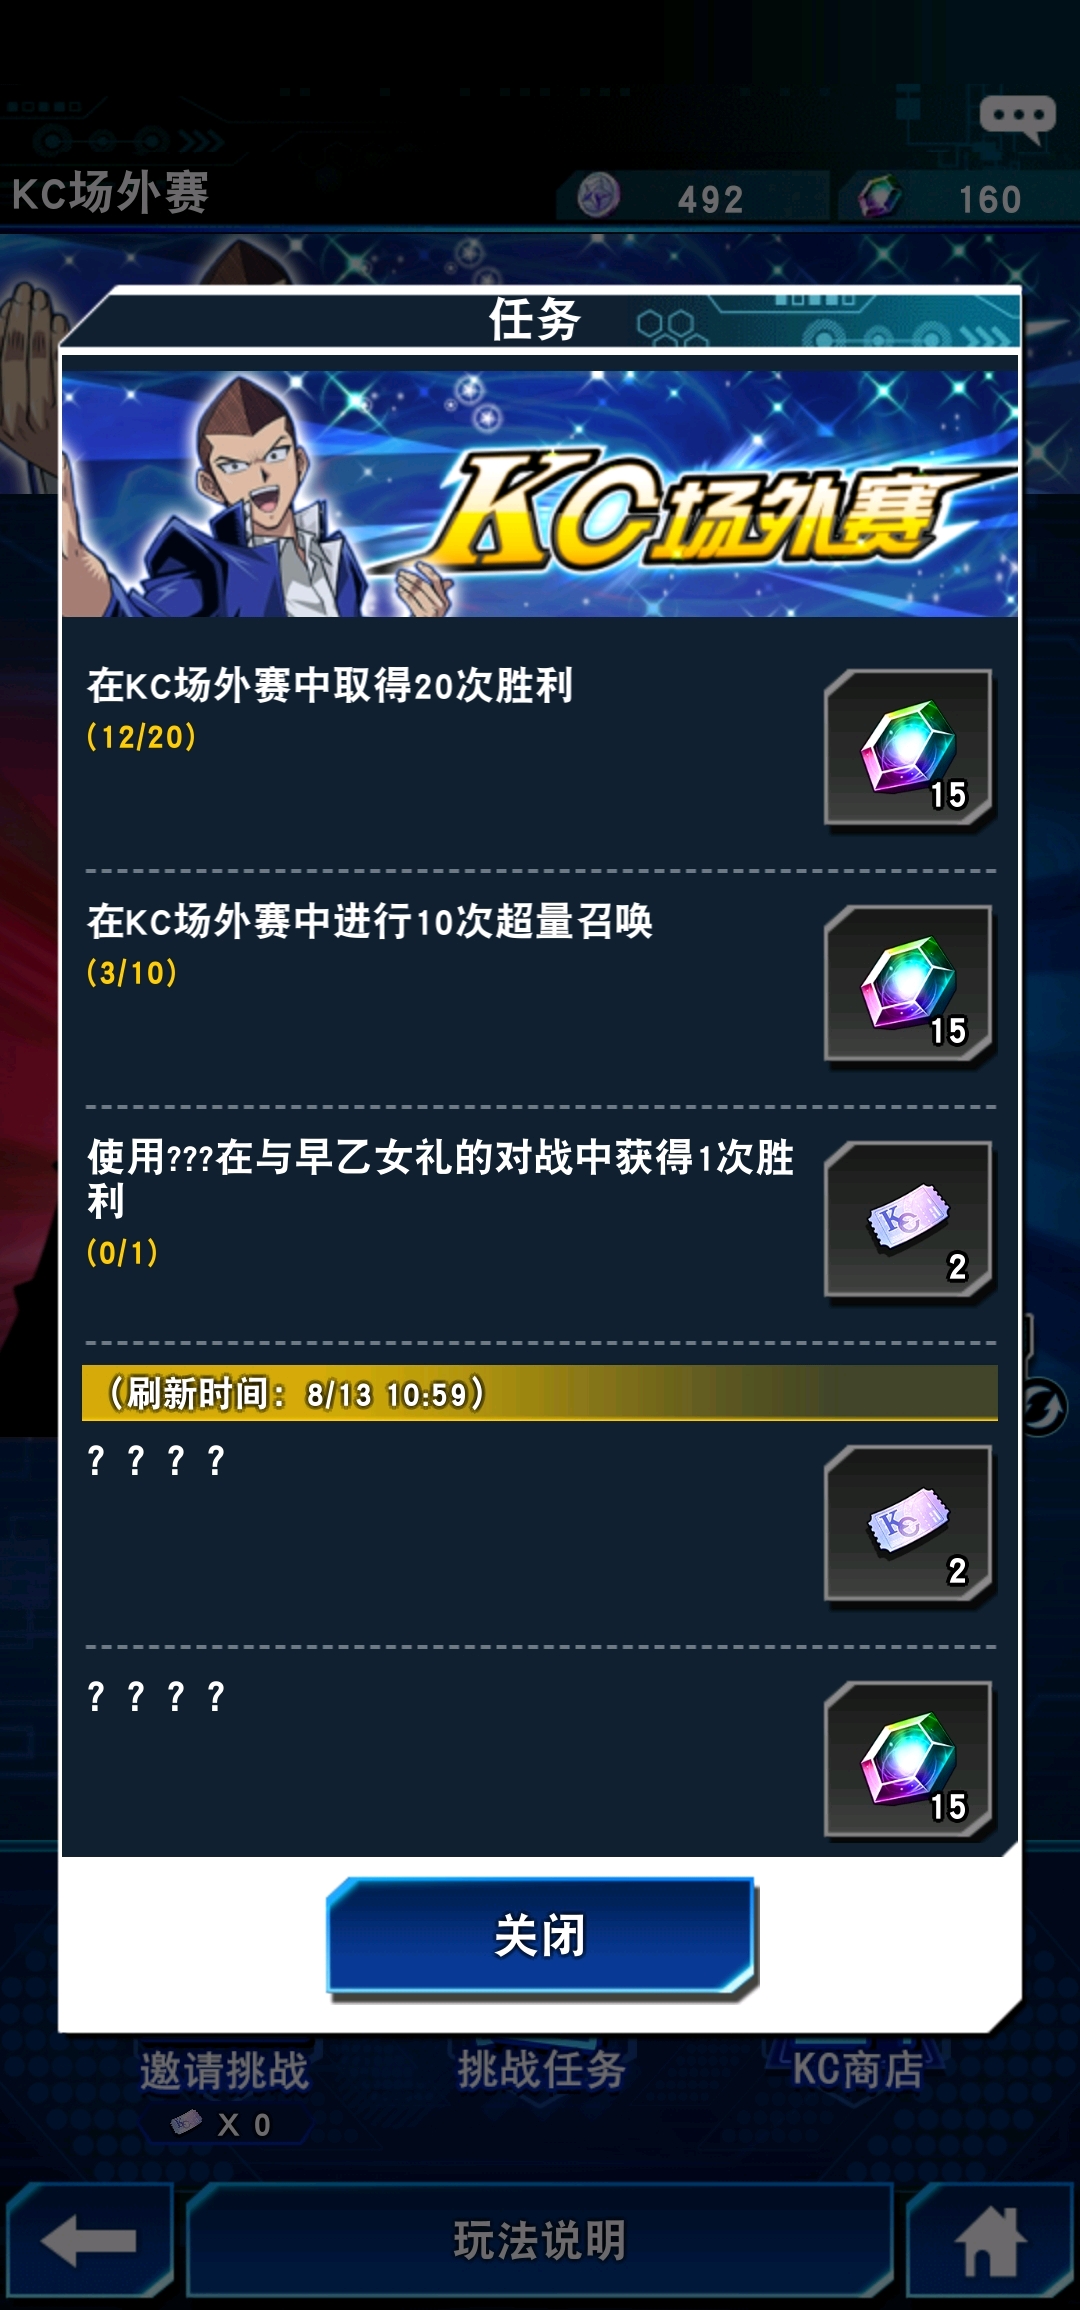This screenshot has width=1080, height=2310.
Task: Tap the back arrow button
Action: click(89, 2240)
